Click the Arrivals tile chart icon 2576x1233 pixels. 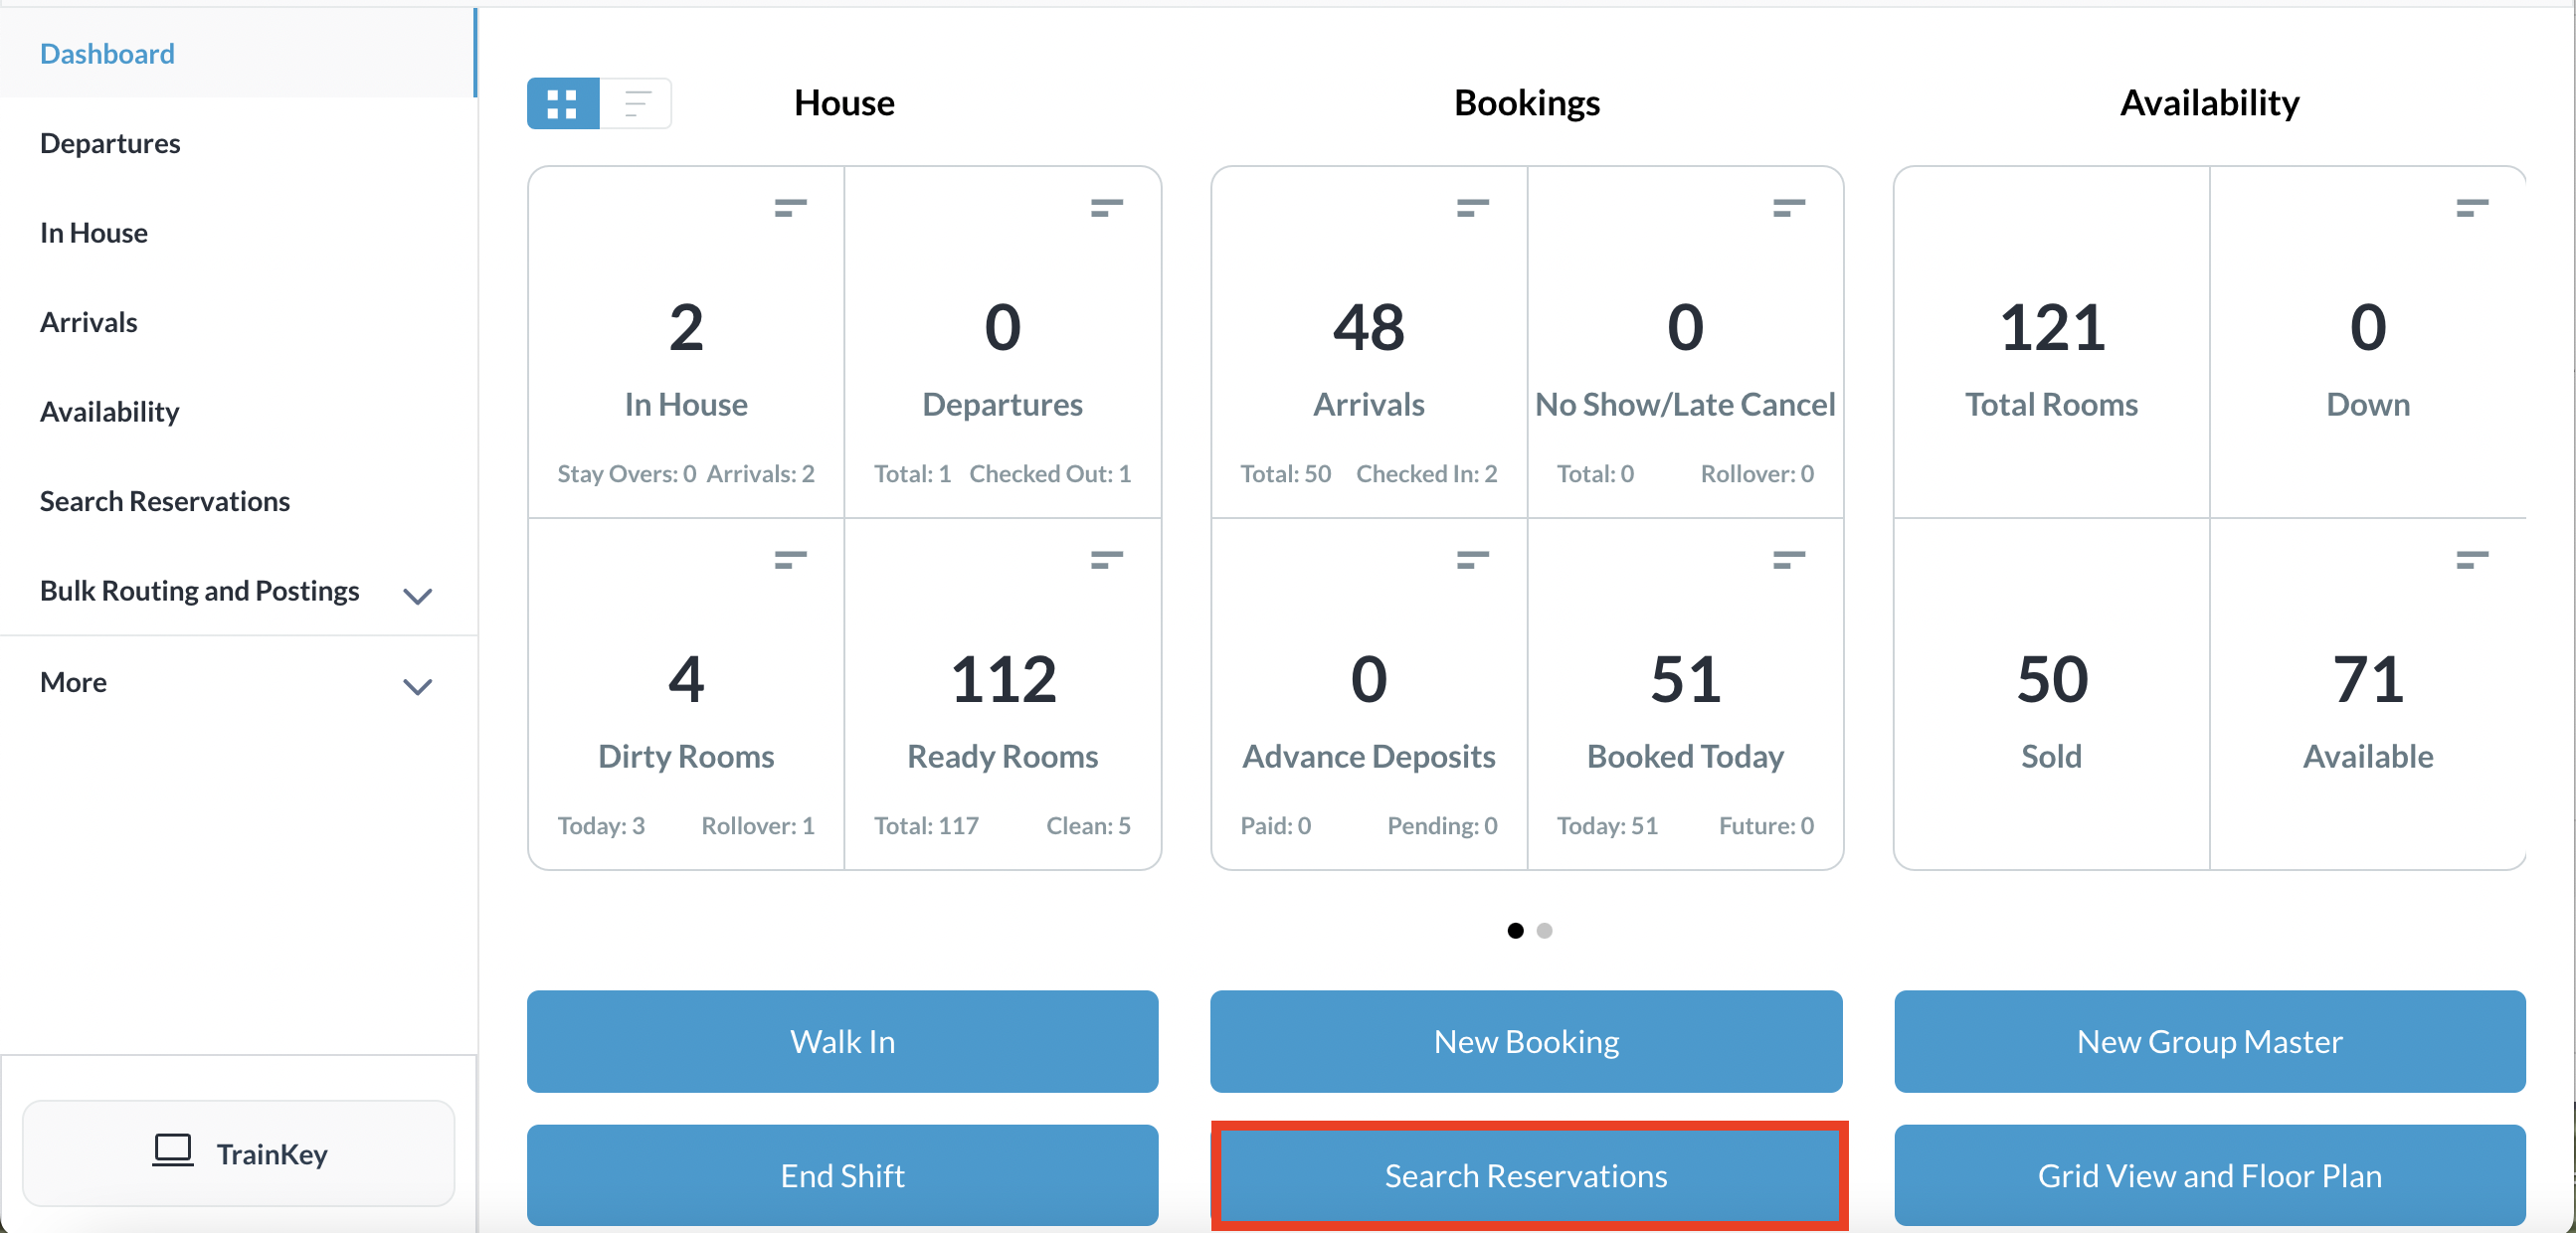1472,207
